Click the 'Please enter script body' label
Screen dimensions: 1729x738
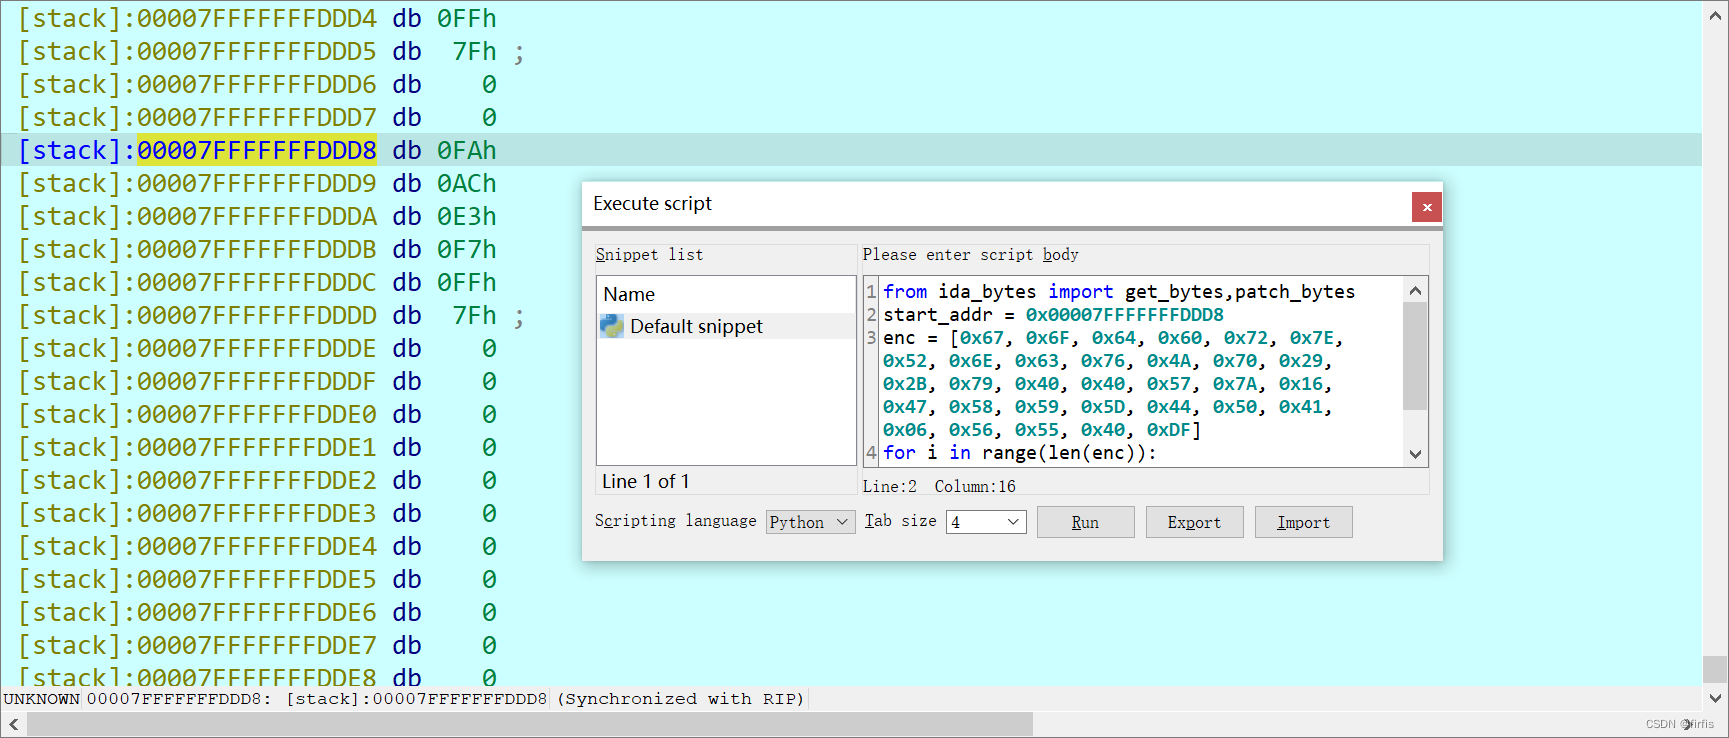tap(970, 254)
